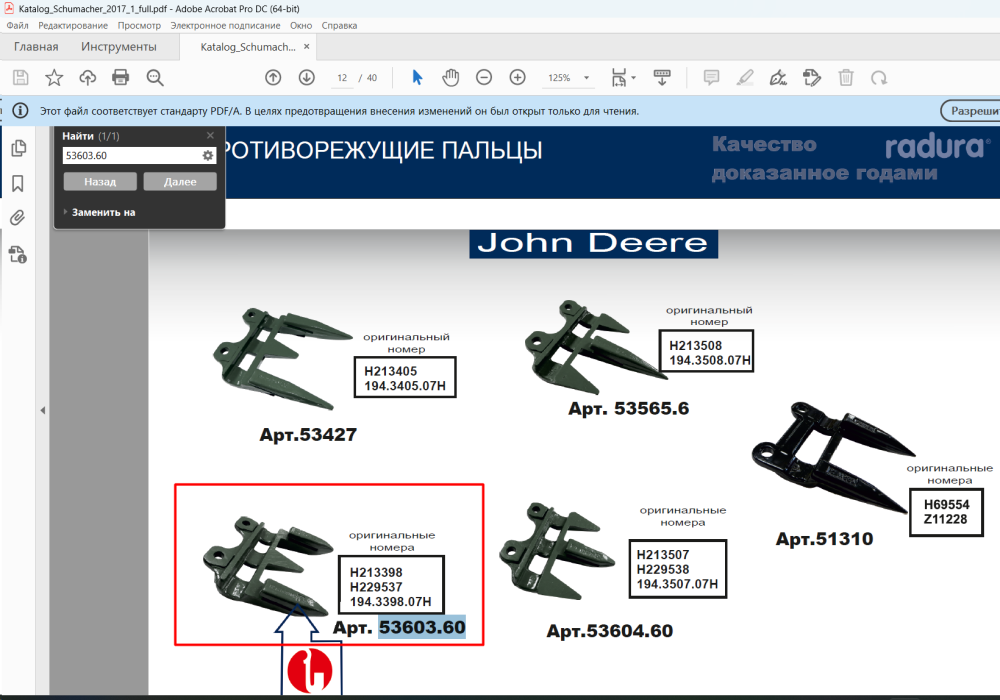Viewport: 1000px width, 700px height.
Task: Zoom in with plus icon
Action: point(518,78)
